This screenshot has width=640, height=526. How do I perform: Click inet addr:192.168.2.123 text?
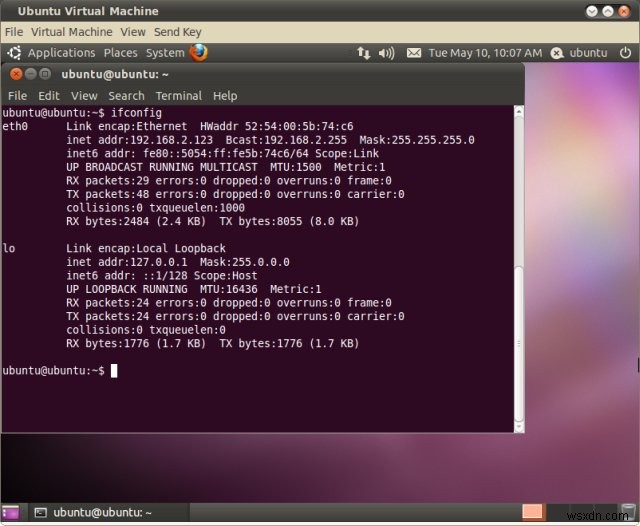tap(139, 140)
